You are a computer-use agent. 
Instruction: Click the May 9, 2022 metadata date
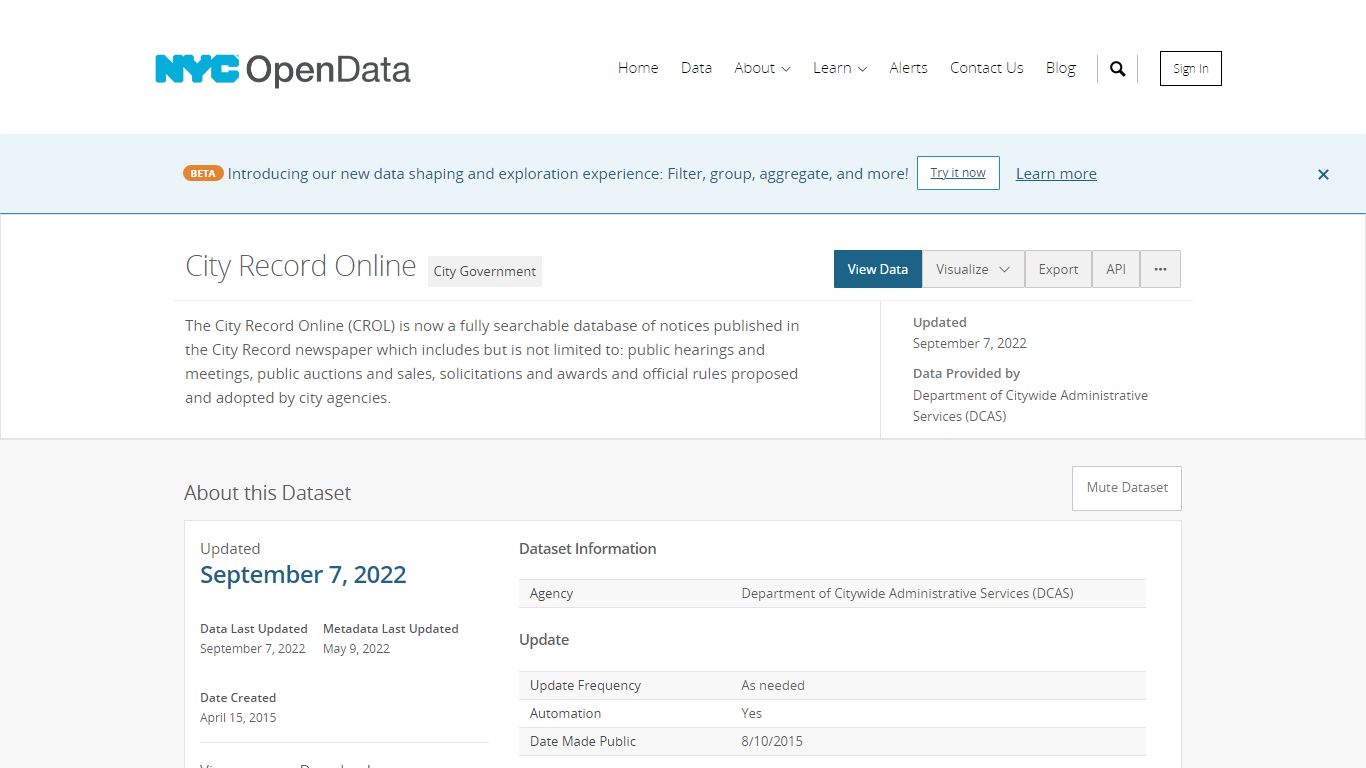tap(356, 649)
